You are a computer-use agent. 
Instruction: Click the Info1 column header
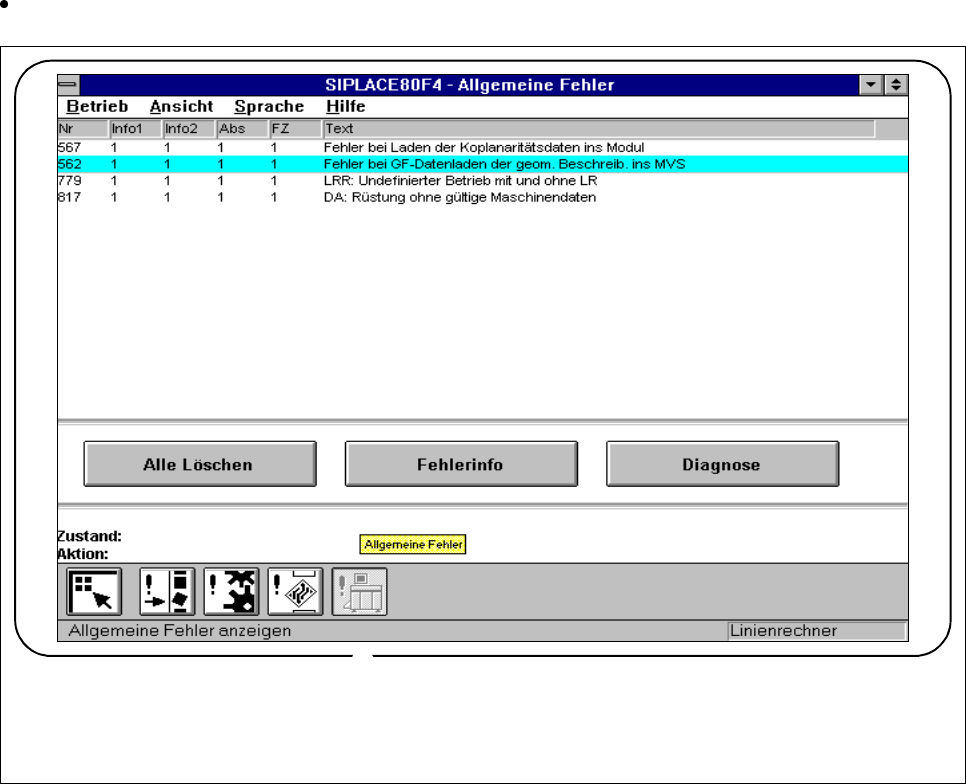(x=136, y=129)
